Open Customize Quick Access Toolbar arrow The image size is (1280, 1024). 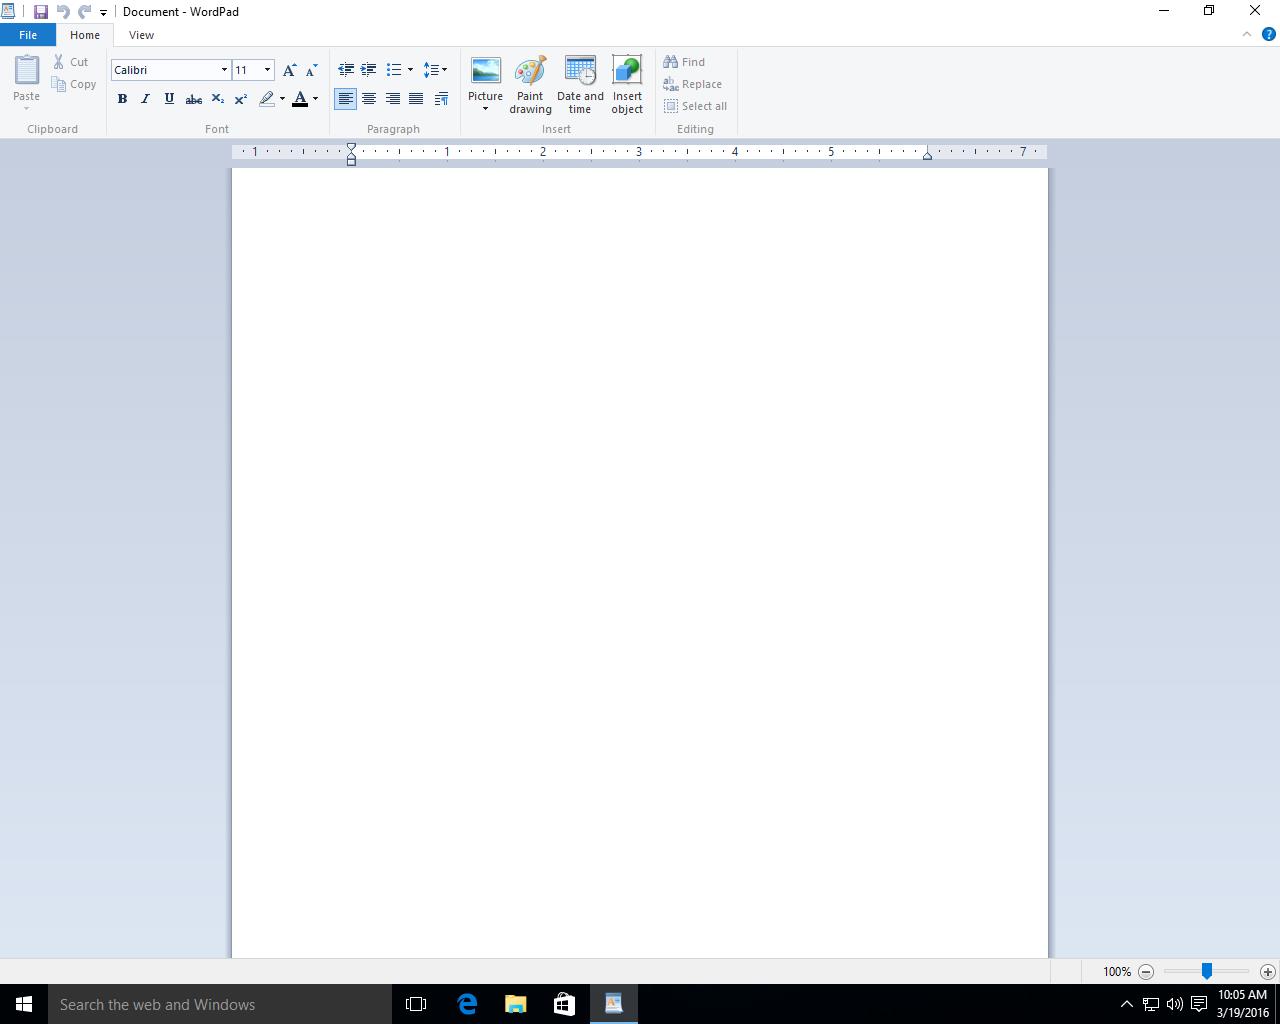click(103, 13)
